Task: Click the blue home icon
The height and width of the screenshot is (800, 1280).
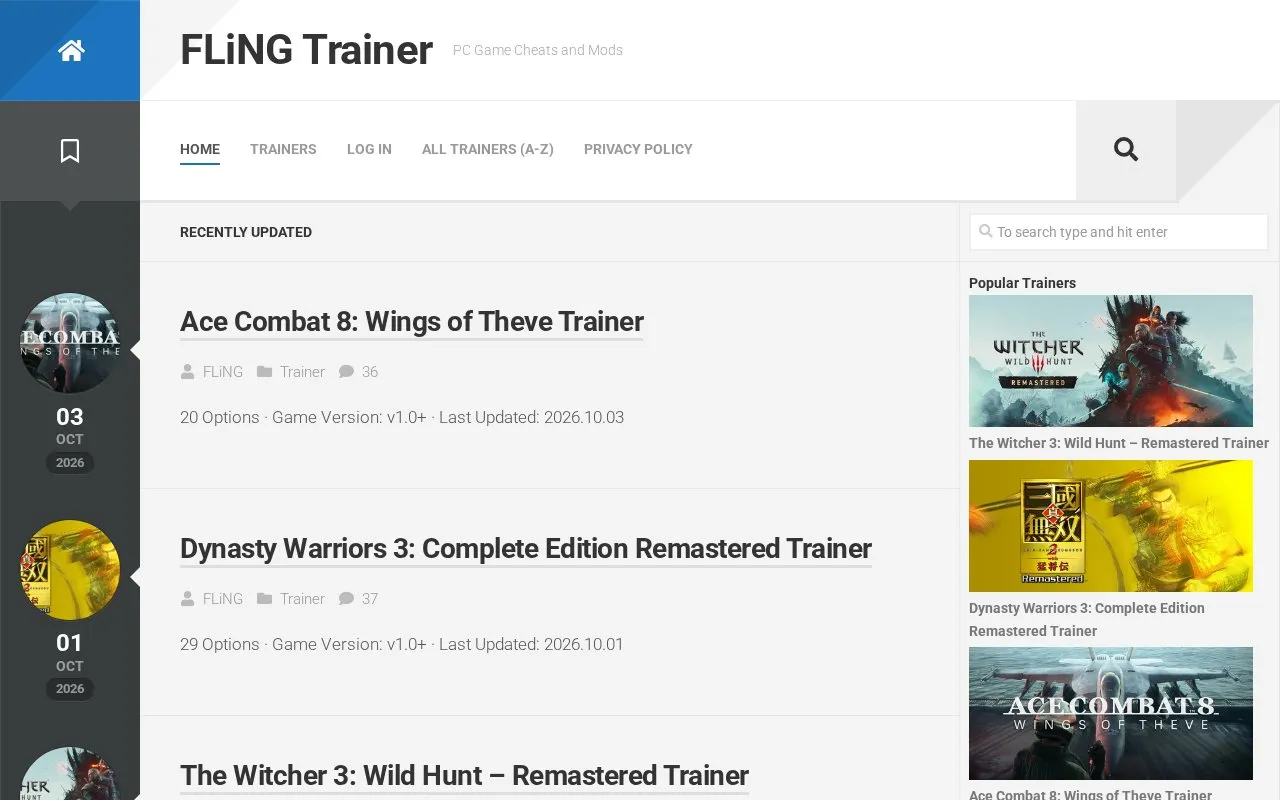Action: coord(71,50)
